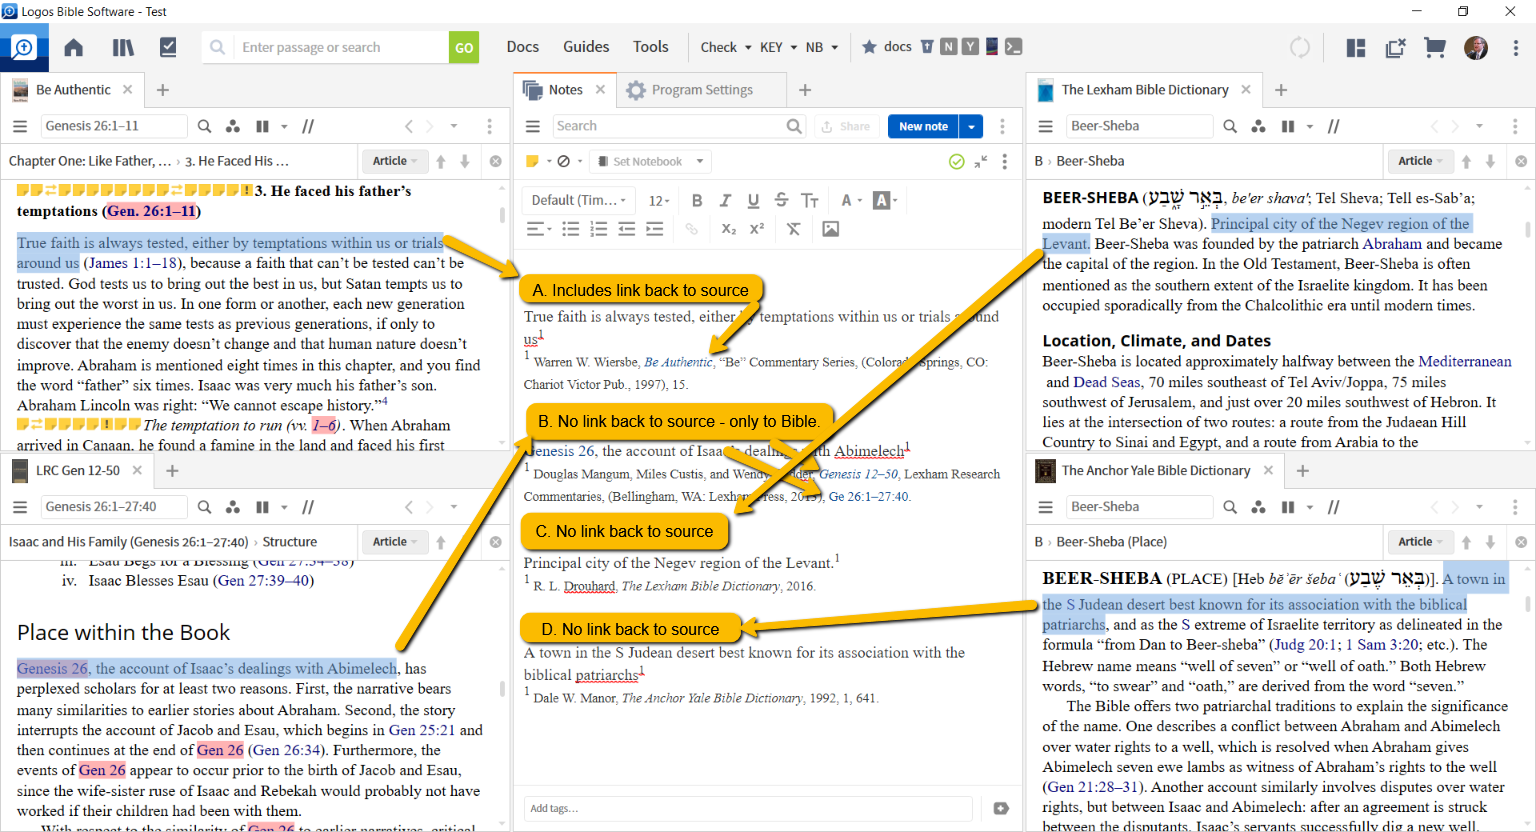Image resolution: width=1536 pixels, height=832 pixels.
Task: Toggle bulleted list in note editor
Action: pos(571,229)
